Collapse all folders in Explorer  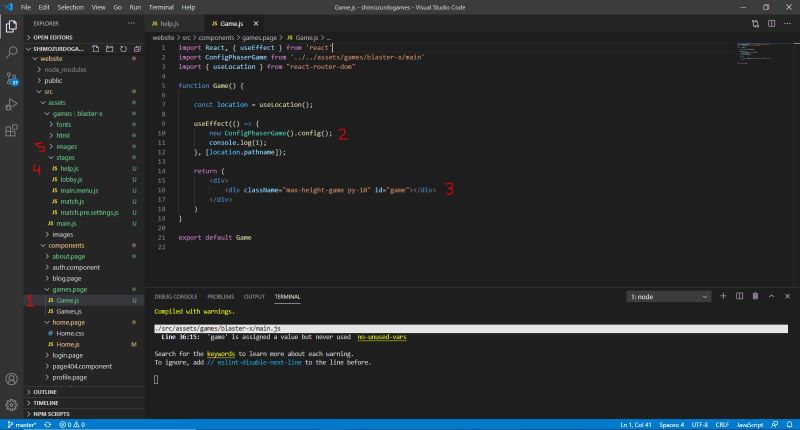pyautogui.click(x=137, y=49)
